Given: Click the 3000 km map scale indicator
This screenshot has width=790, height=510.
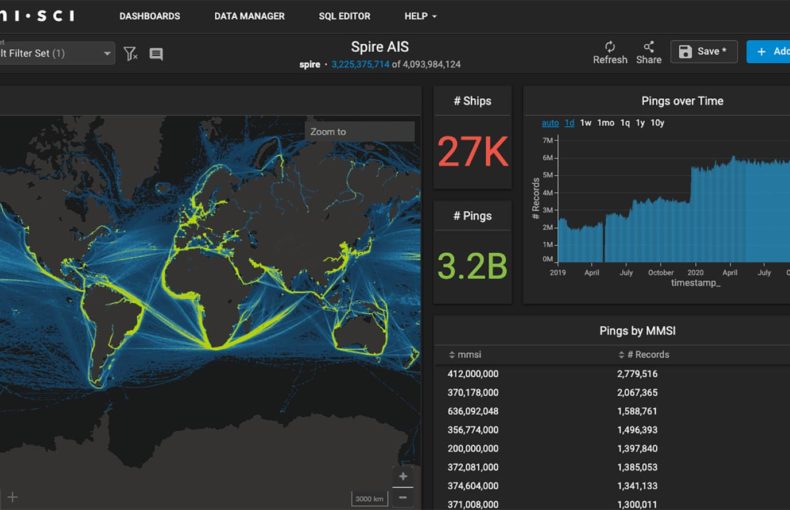Looking at the screenshot, I should [369, 499].
